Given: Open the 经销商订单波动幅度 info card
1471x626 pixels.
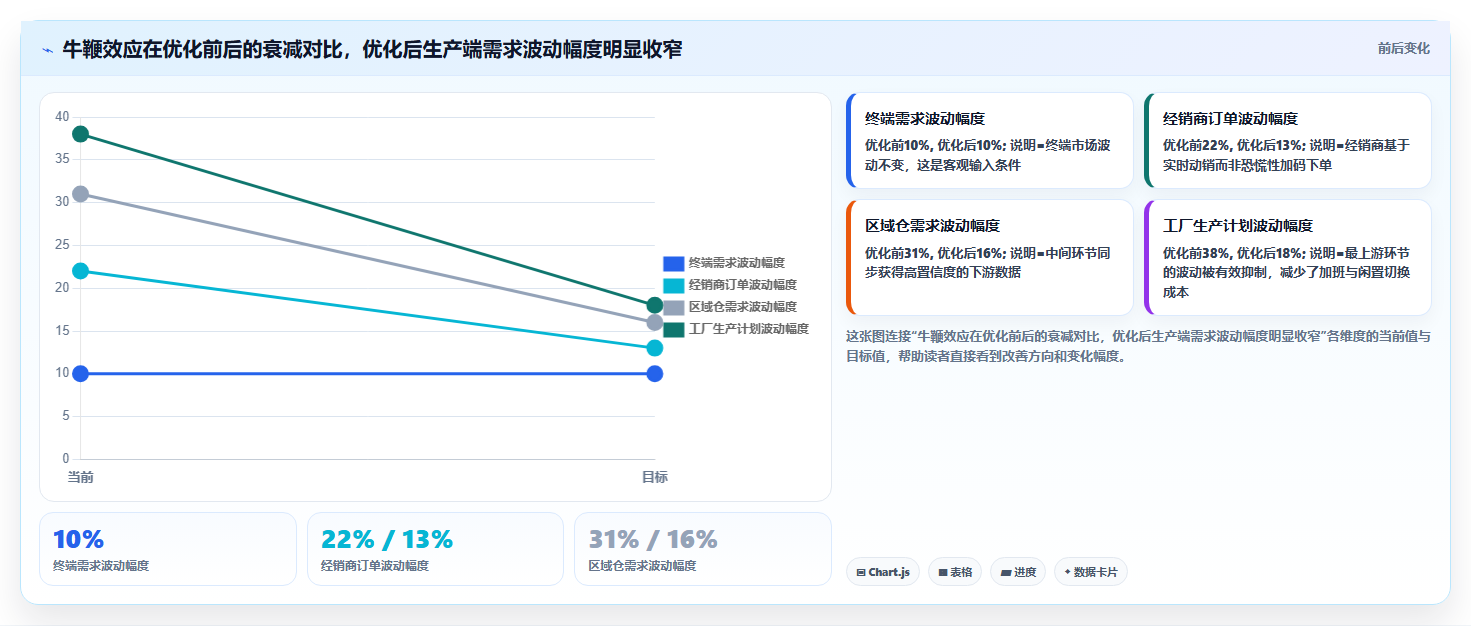Looking at the screenshot, I should (x=1288, y=141).
